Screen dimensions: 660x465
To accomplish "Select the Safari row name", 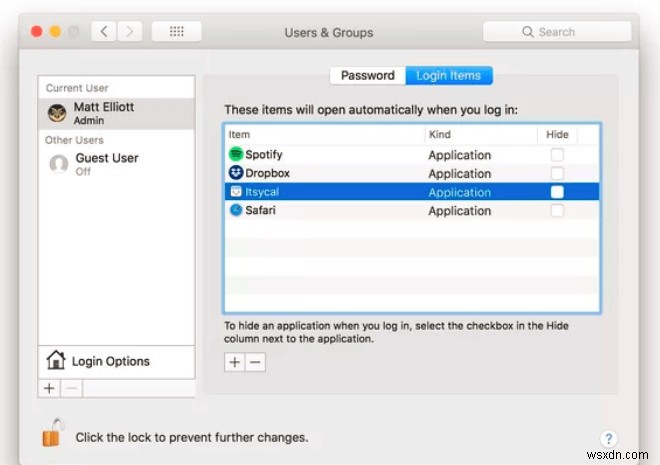I will point(260,210).
